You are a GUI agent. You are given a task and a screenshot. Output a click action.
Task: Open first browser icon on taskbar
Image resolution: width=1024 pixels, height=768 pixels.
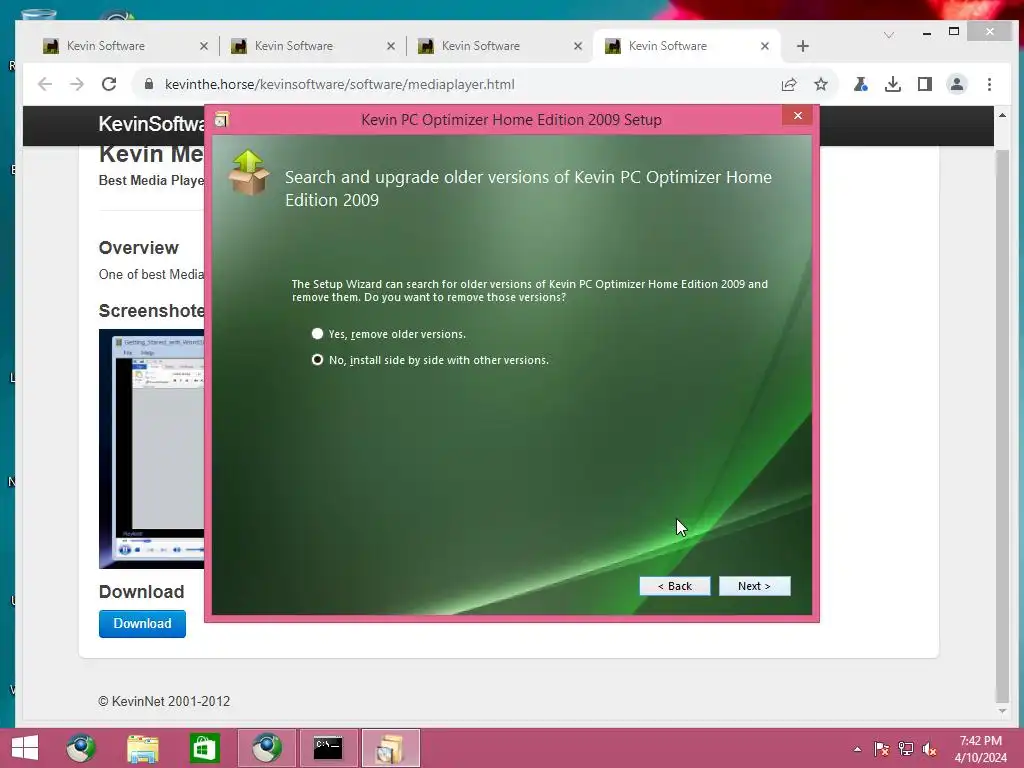click(81, 748)
